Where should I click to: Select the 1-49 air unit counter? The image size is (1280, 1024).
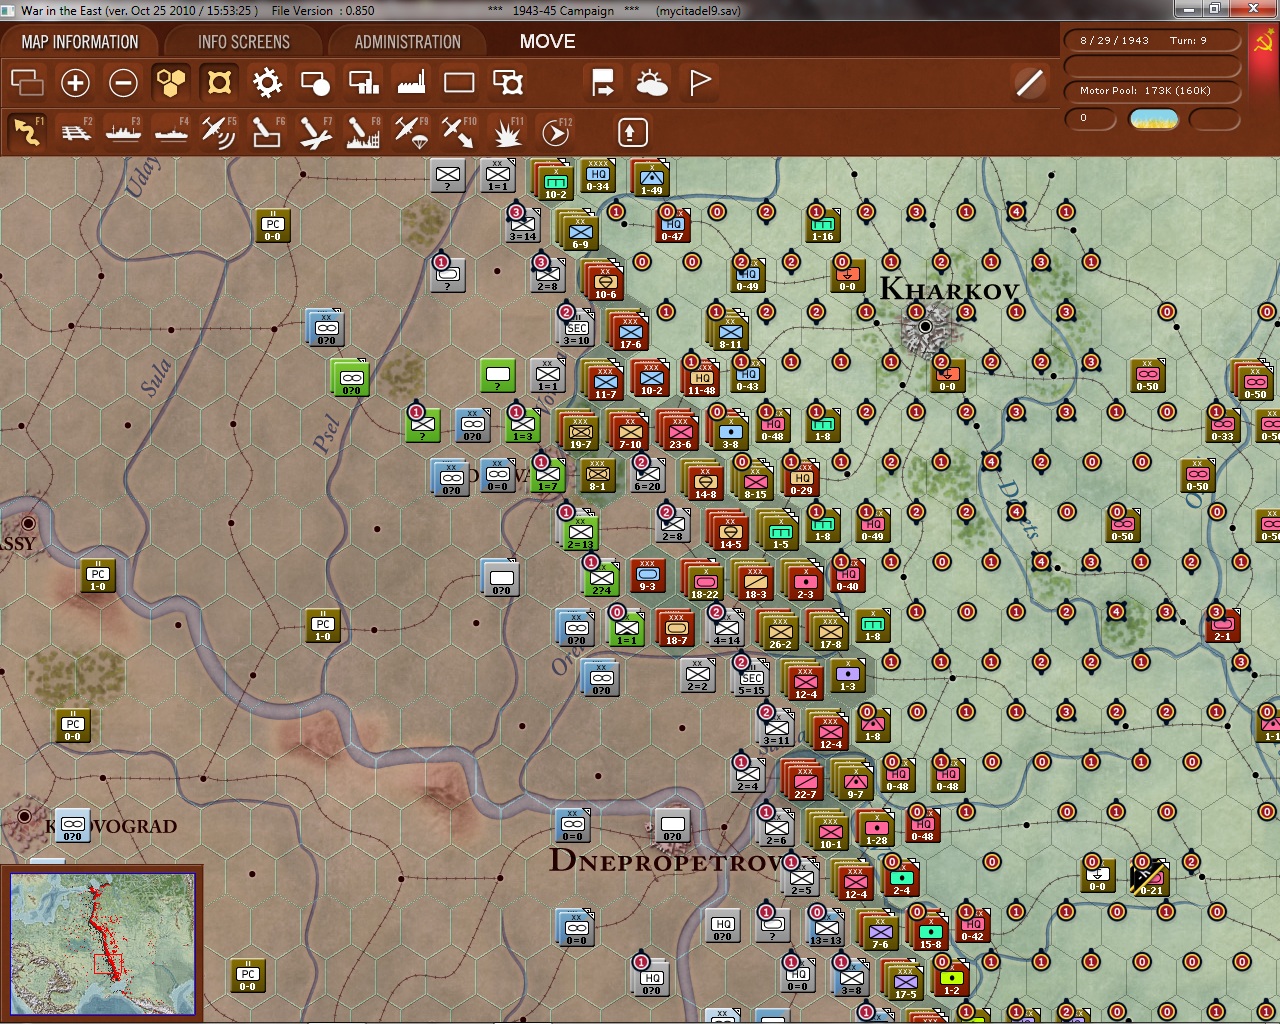tap(652, 180)
